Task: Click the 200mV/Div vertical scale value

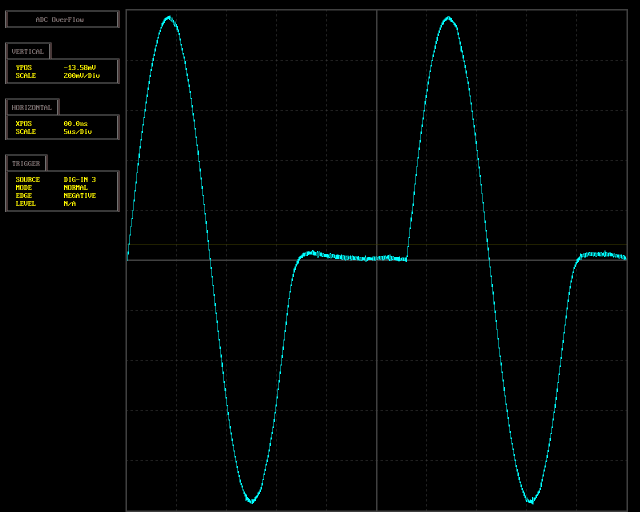Action: click(x=81, y=76)
